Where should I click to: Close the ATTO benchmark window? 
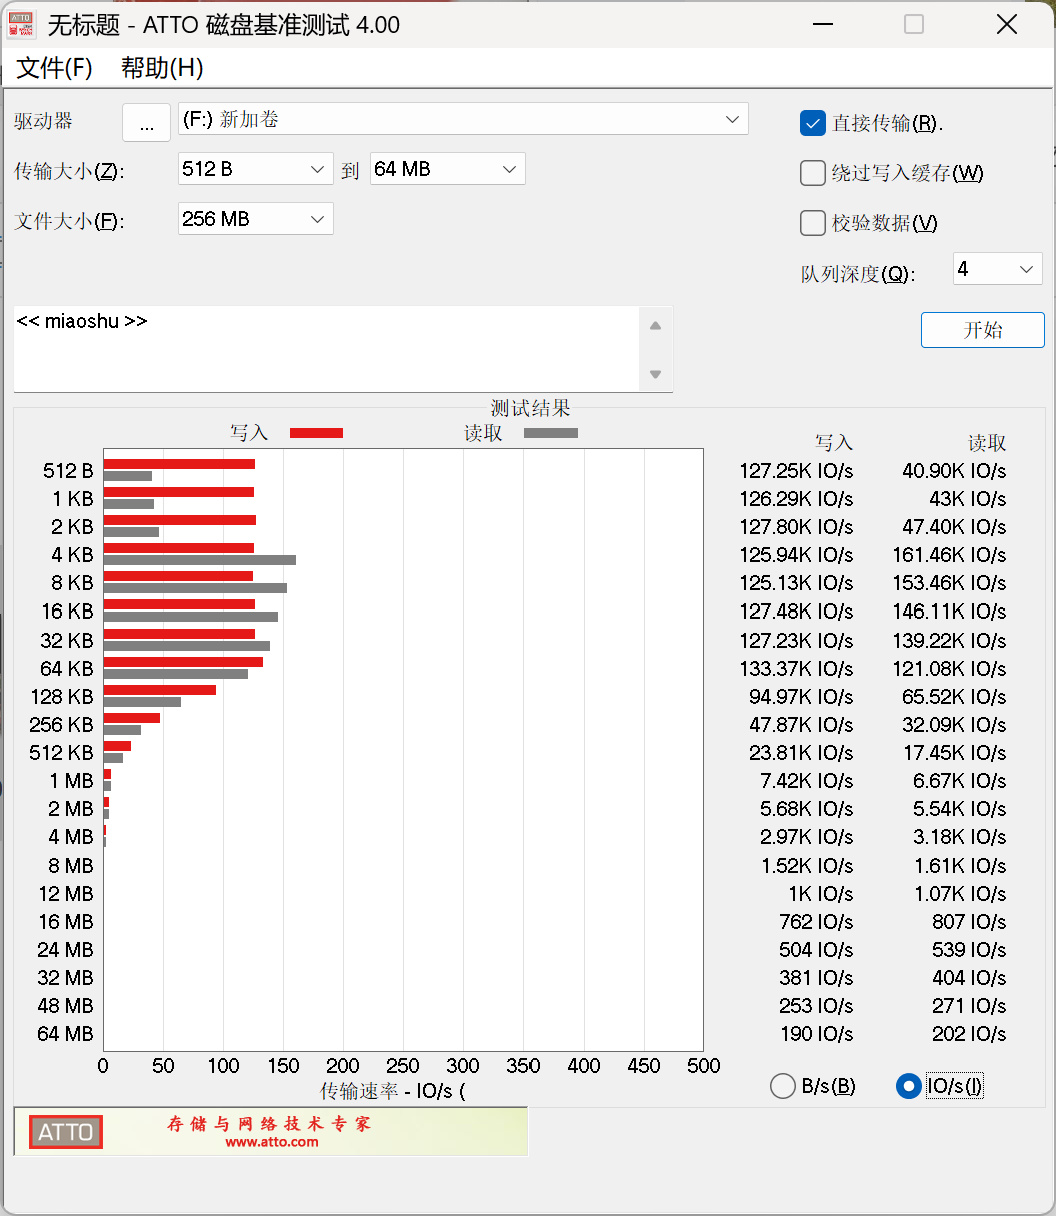tap(1006, 25)
